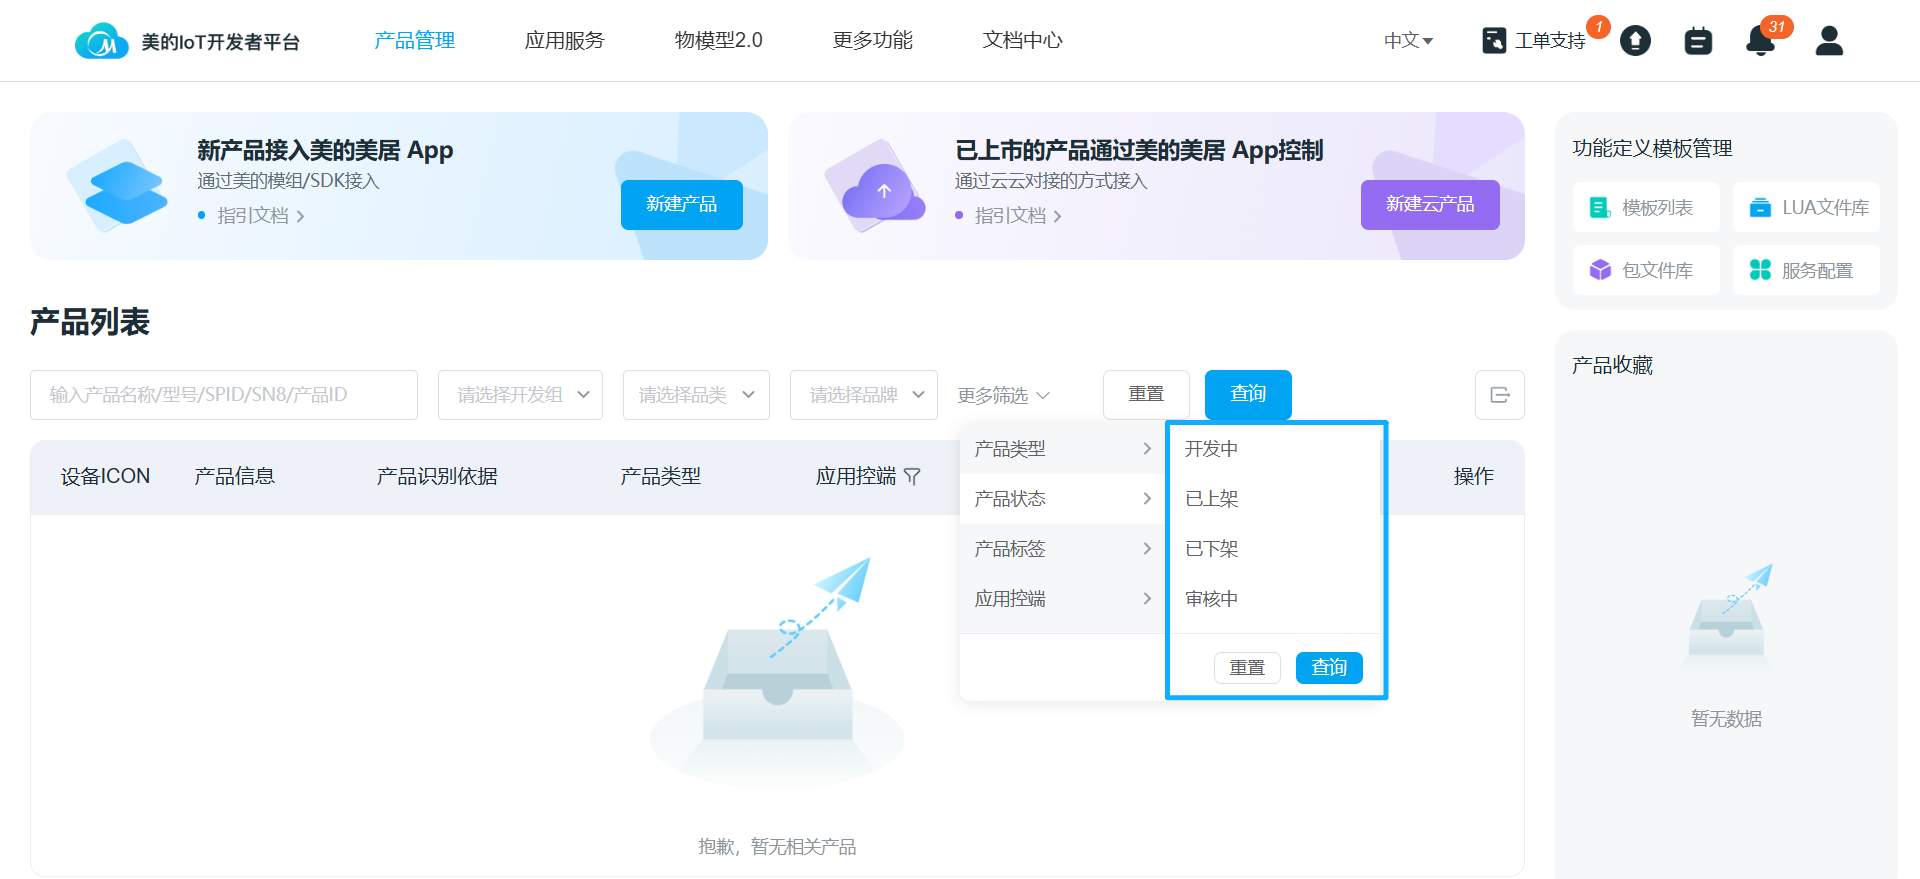This screenshot has width=1920, height=879.
Task: Open the LUA文件库 file library
Action: 1806,207
